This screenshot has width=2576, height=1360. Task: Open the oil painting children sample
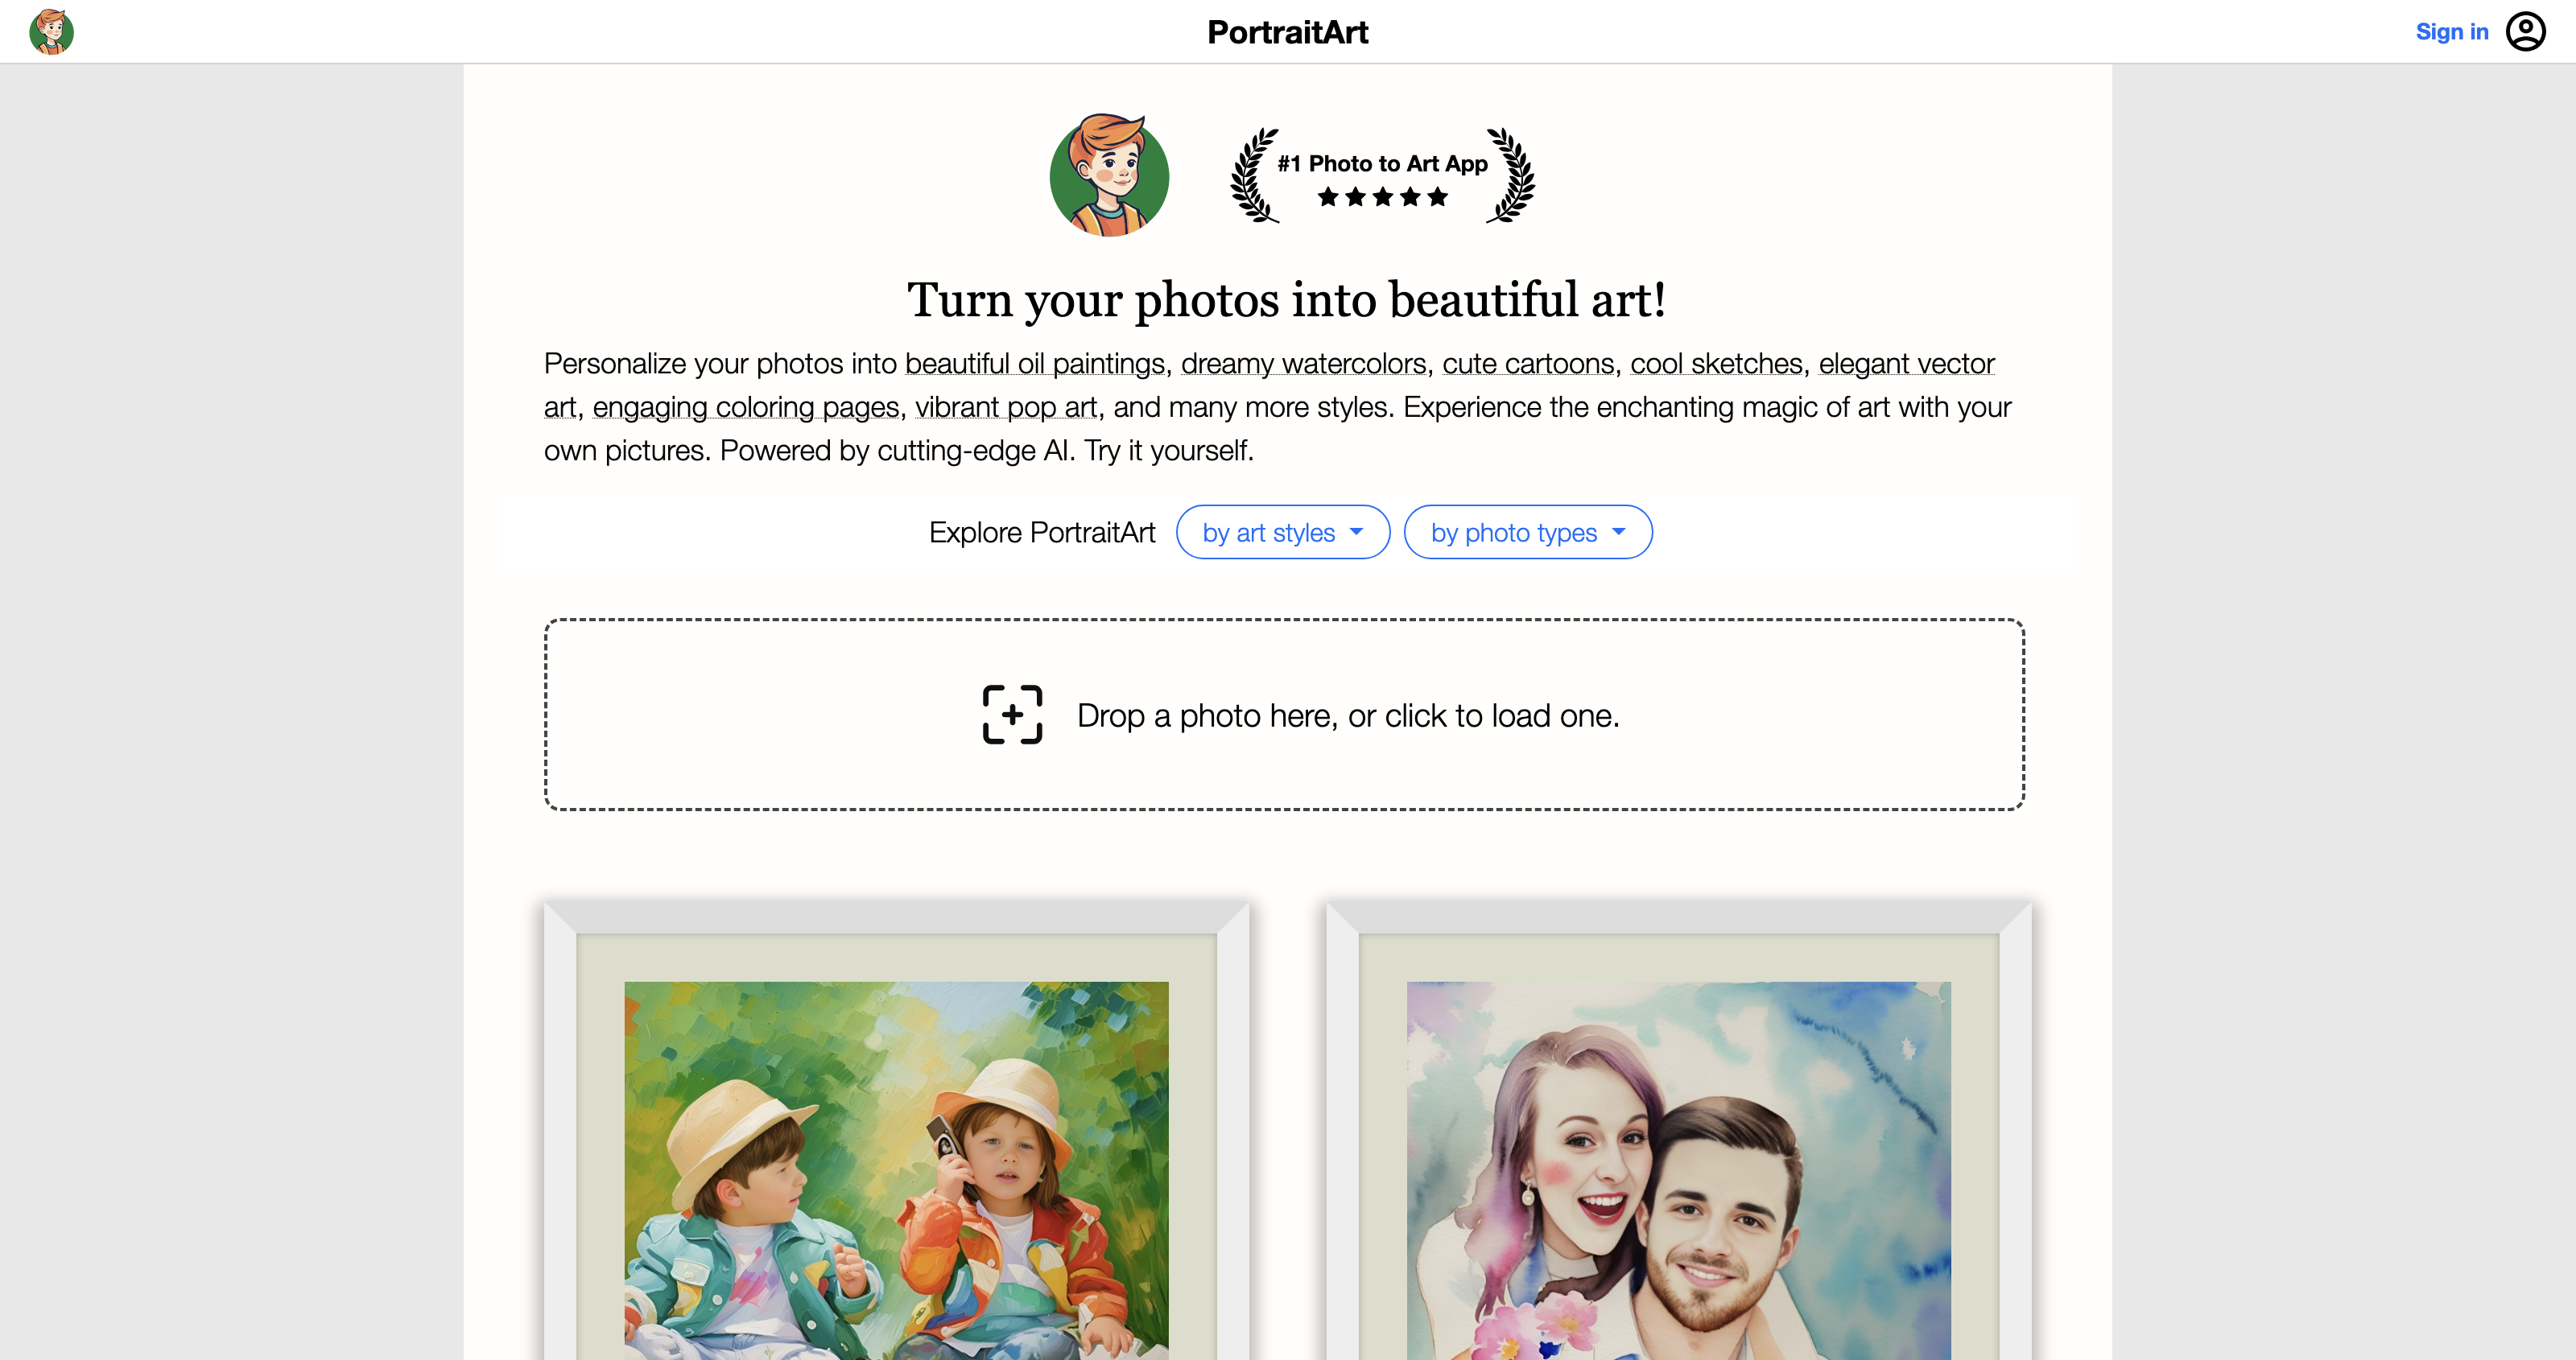pos(896,1170)
